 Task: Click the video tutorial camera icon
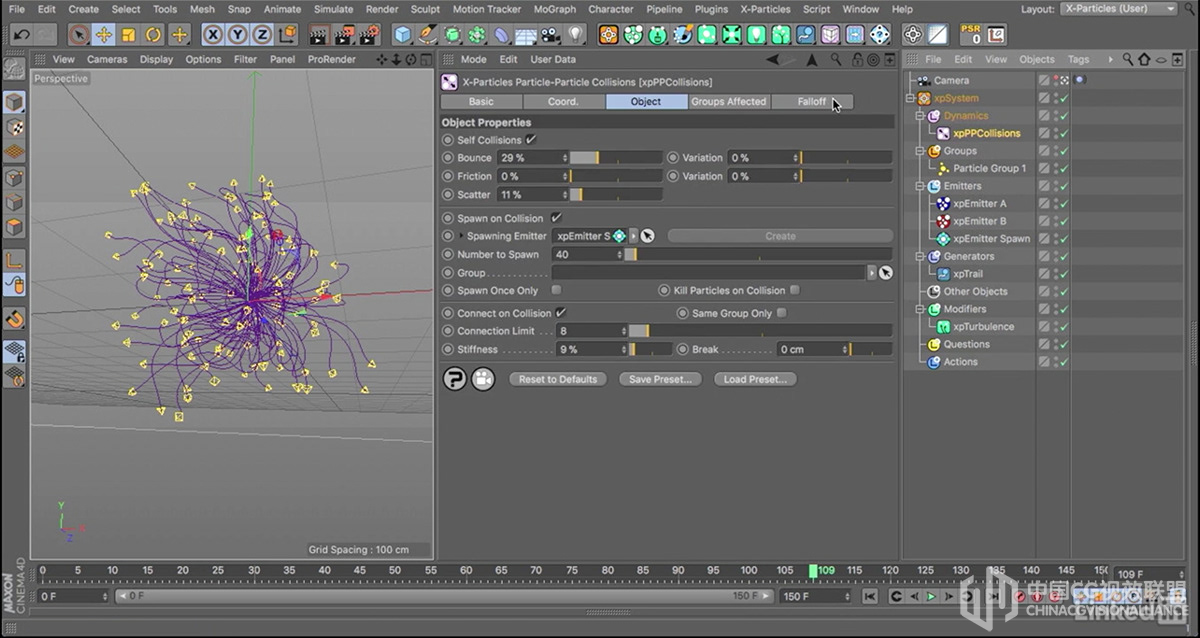pos(483,379)
